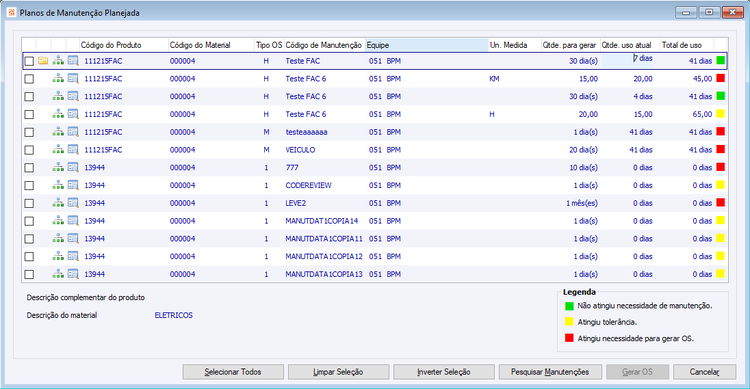Click the Código de Manutenção column header

coord(324,45)
